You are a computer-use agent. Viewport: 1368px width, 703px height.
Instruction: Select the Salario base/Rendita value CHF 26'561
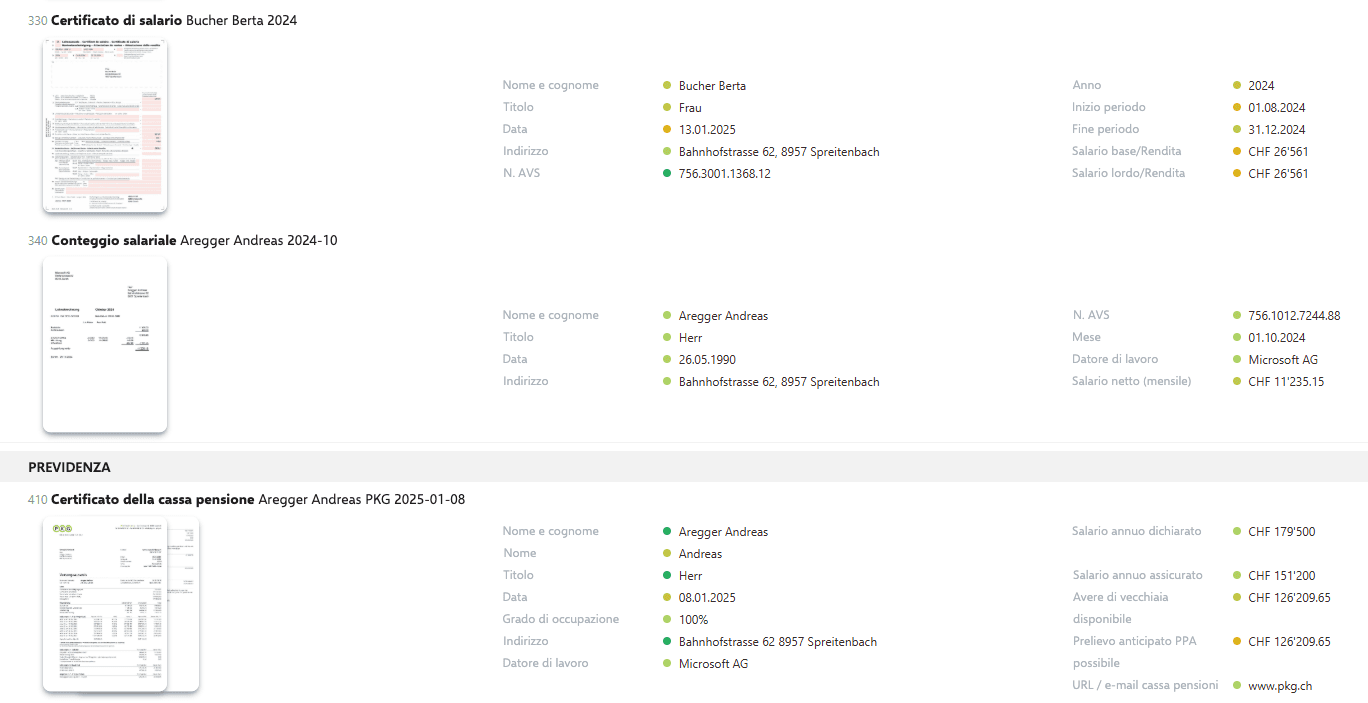(x=1279, y=151)
